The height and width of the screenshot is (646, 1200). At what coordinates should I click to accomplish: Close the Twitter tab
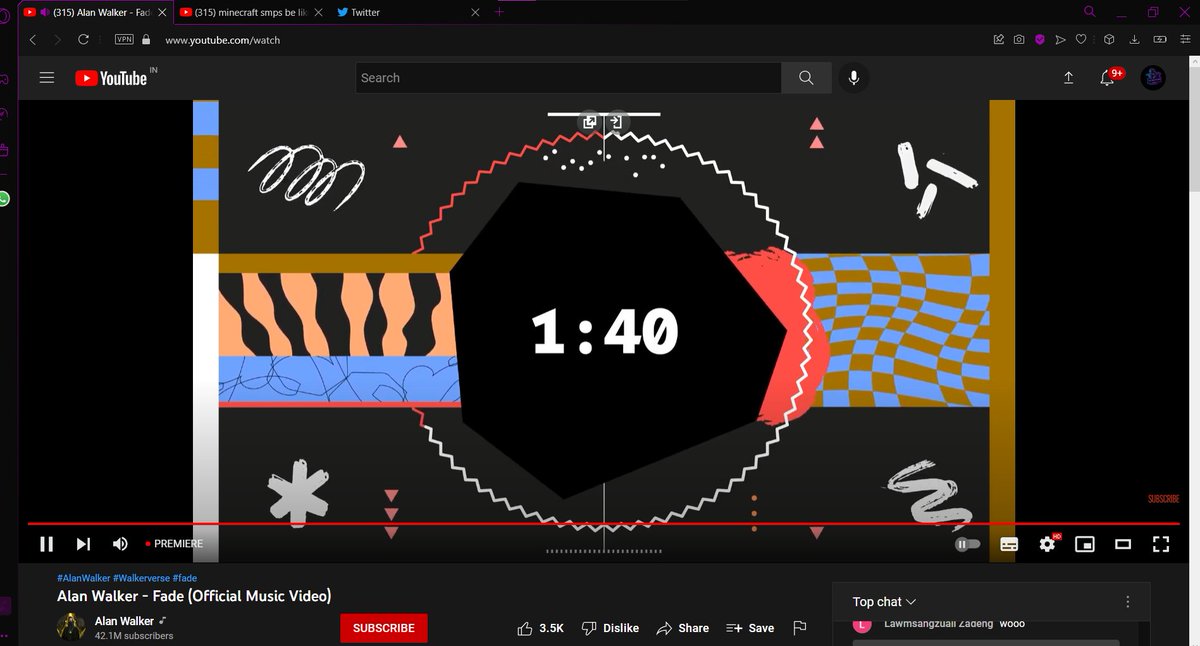click(474, 12)
